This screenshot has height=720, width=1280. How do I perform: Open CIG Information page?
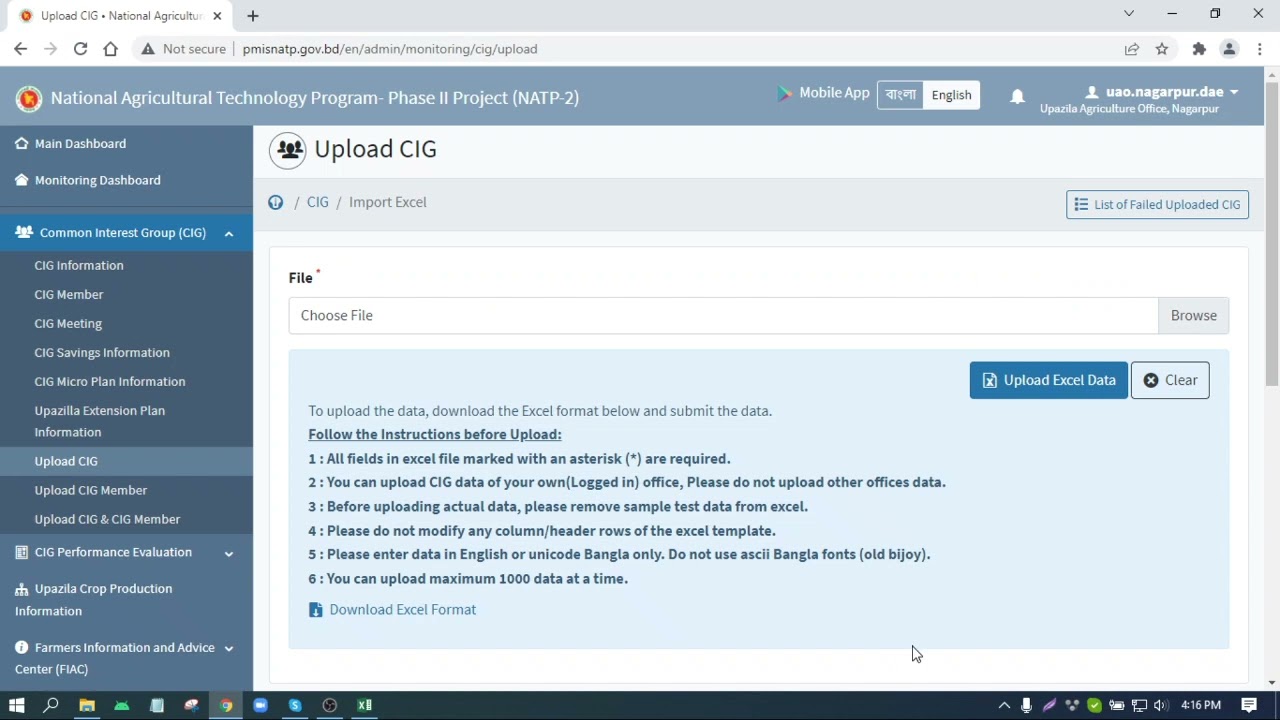79,265
